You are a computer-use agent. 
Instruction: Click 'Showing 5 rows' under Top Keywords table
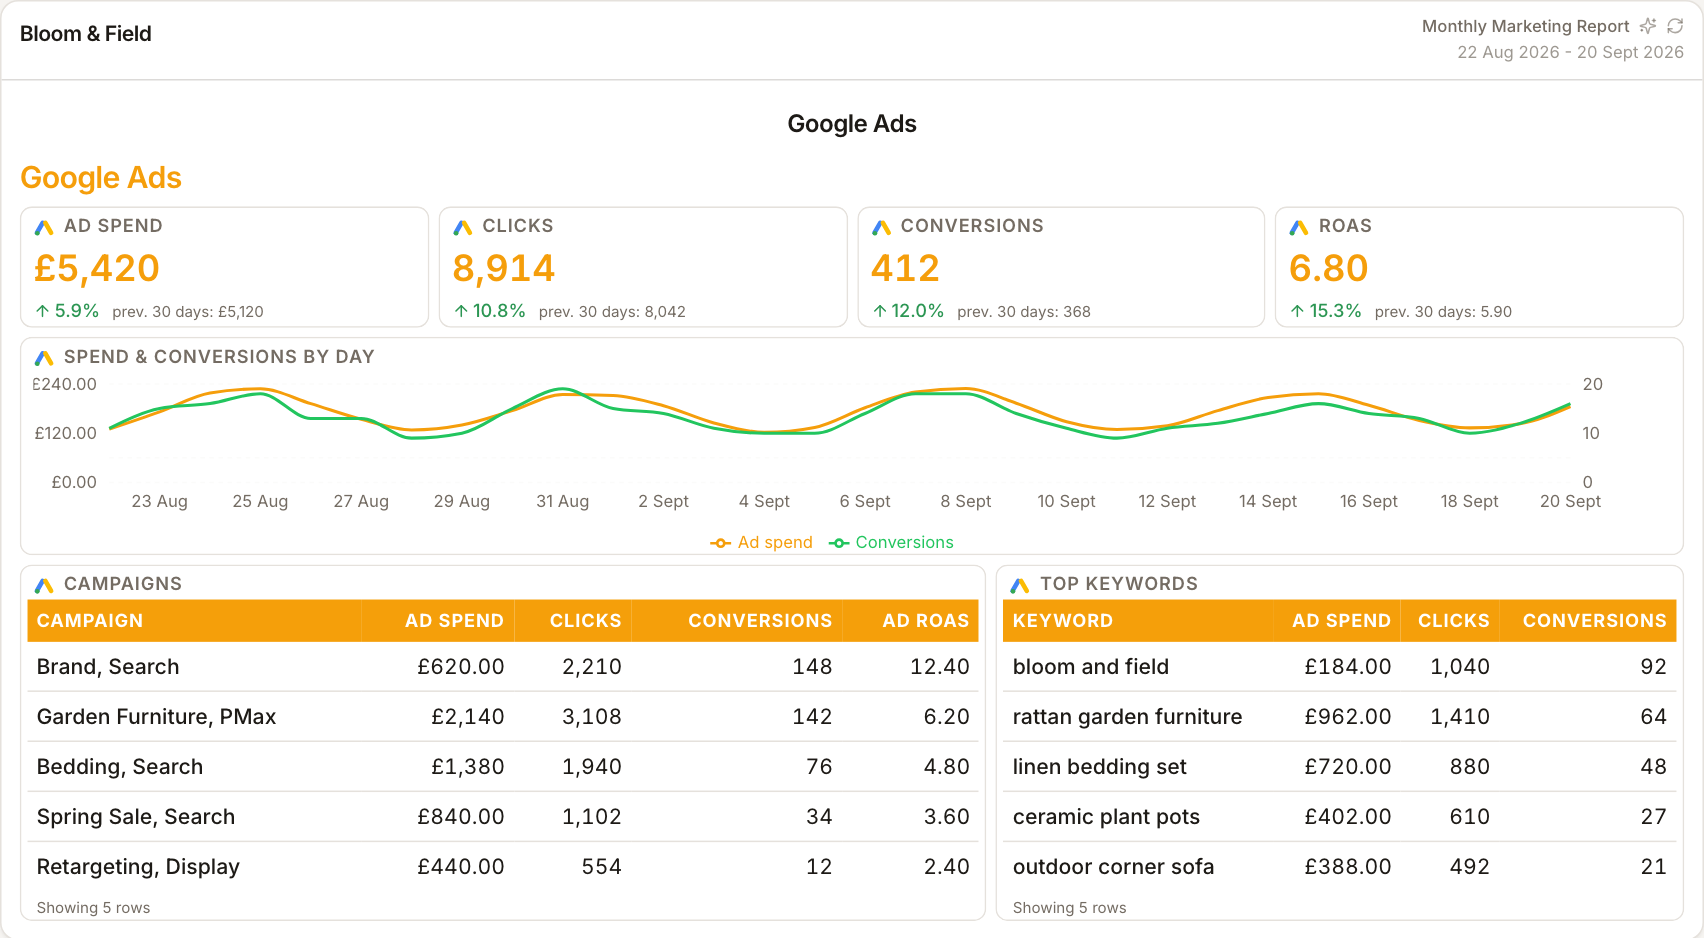pyautogui.click(x=1070, y=908)
